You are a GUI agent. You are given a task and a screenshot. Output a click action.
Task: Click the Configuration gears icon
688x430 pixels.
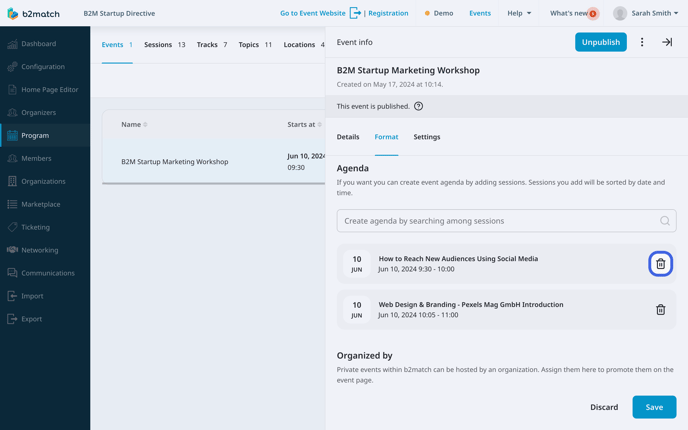[12, 67]
